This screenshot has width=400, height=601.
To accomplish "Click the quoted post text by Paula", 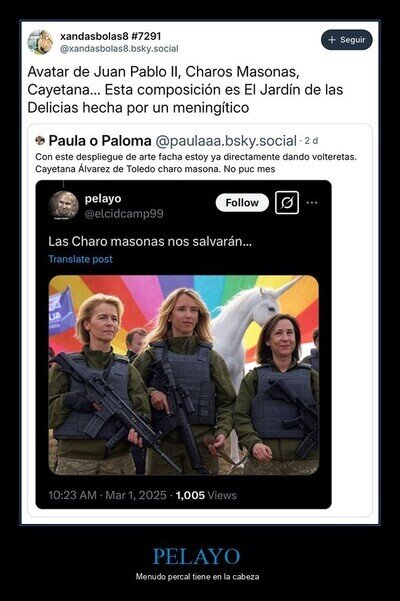I will [x=195, y=163].
